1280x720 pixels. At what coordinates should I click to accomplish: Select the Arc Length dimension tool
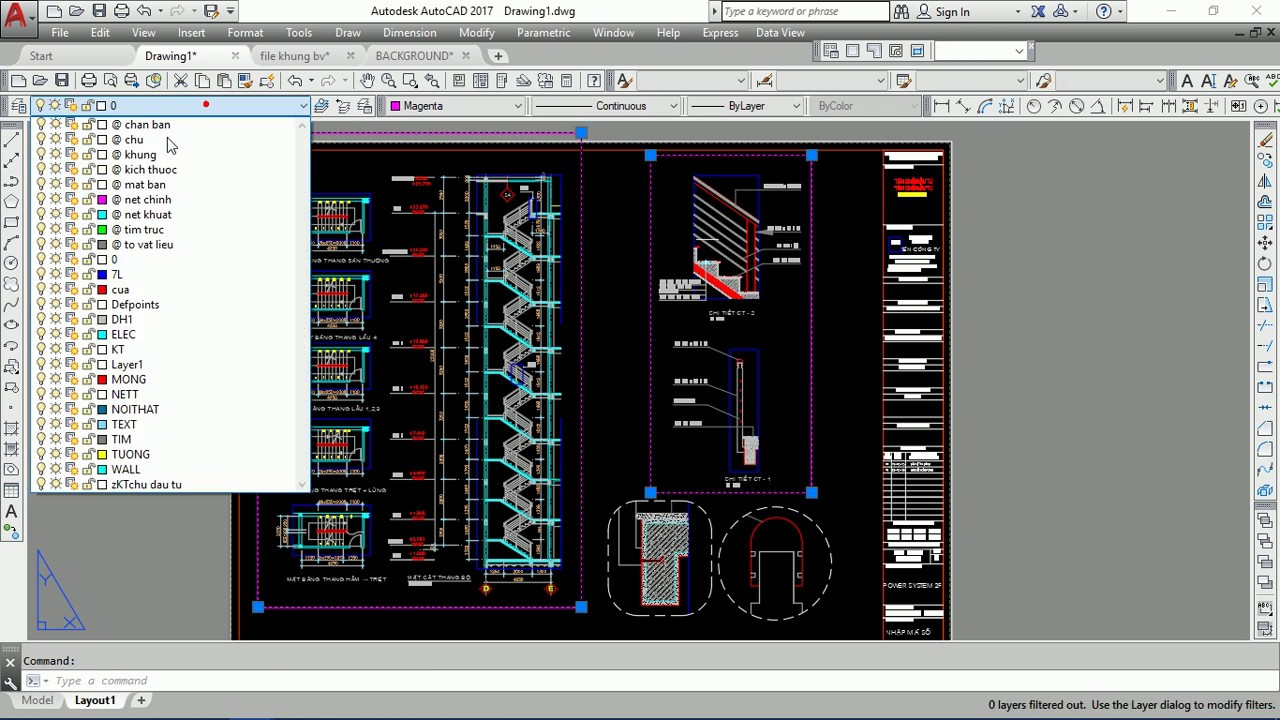(x=985, y=105)
